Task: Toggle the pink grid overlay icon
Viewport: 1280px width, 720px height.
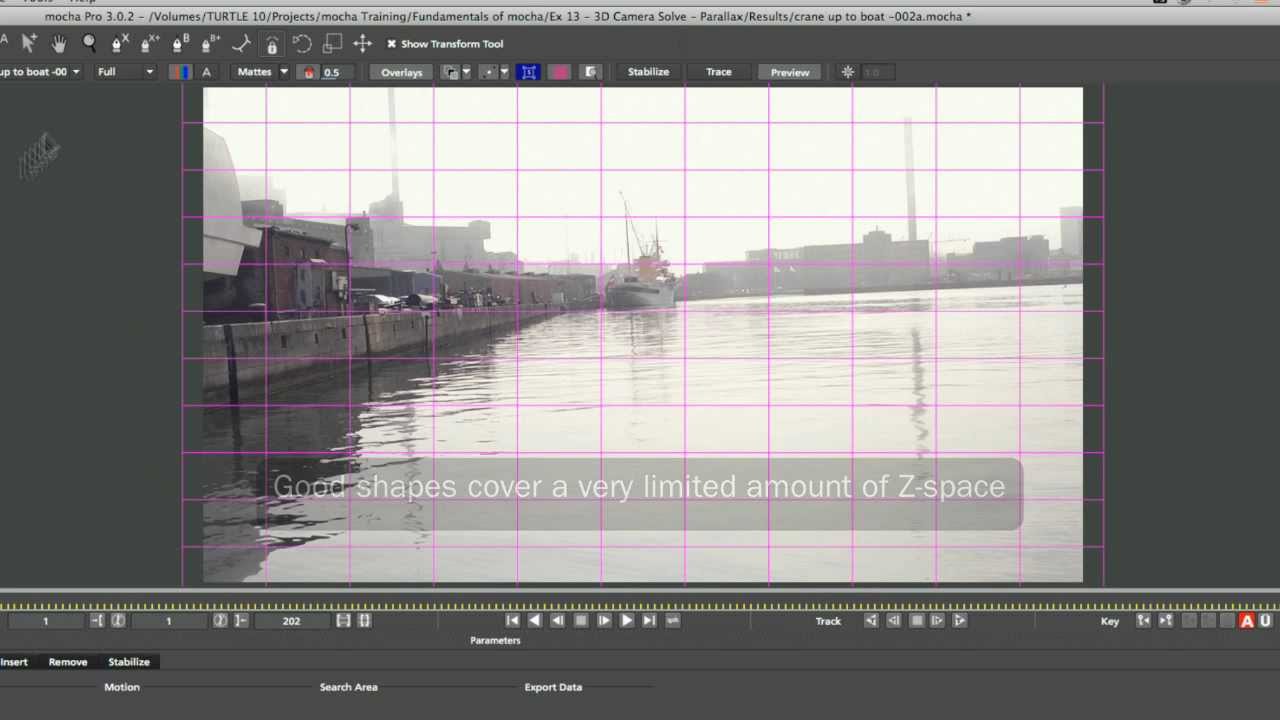Action: pos(560,72)
